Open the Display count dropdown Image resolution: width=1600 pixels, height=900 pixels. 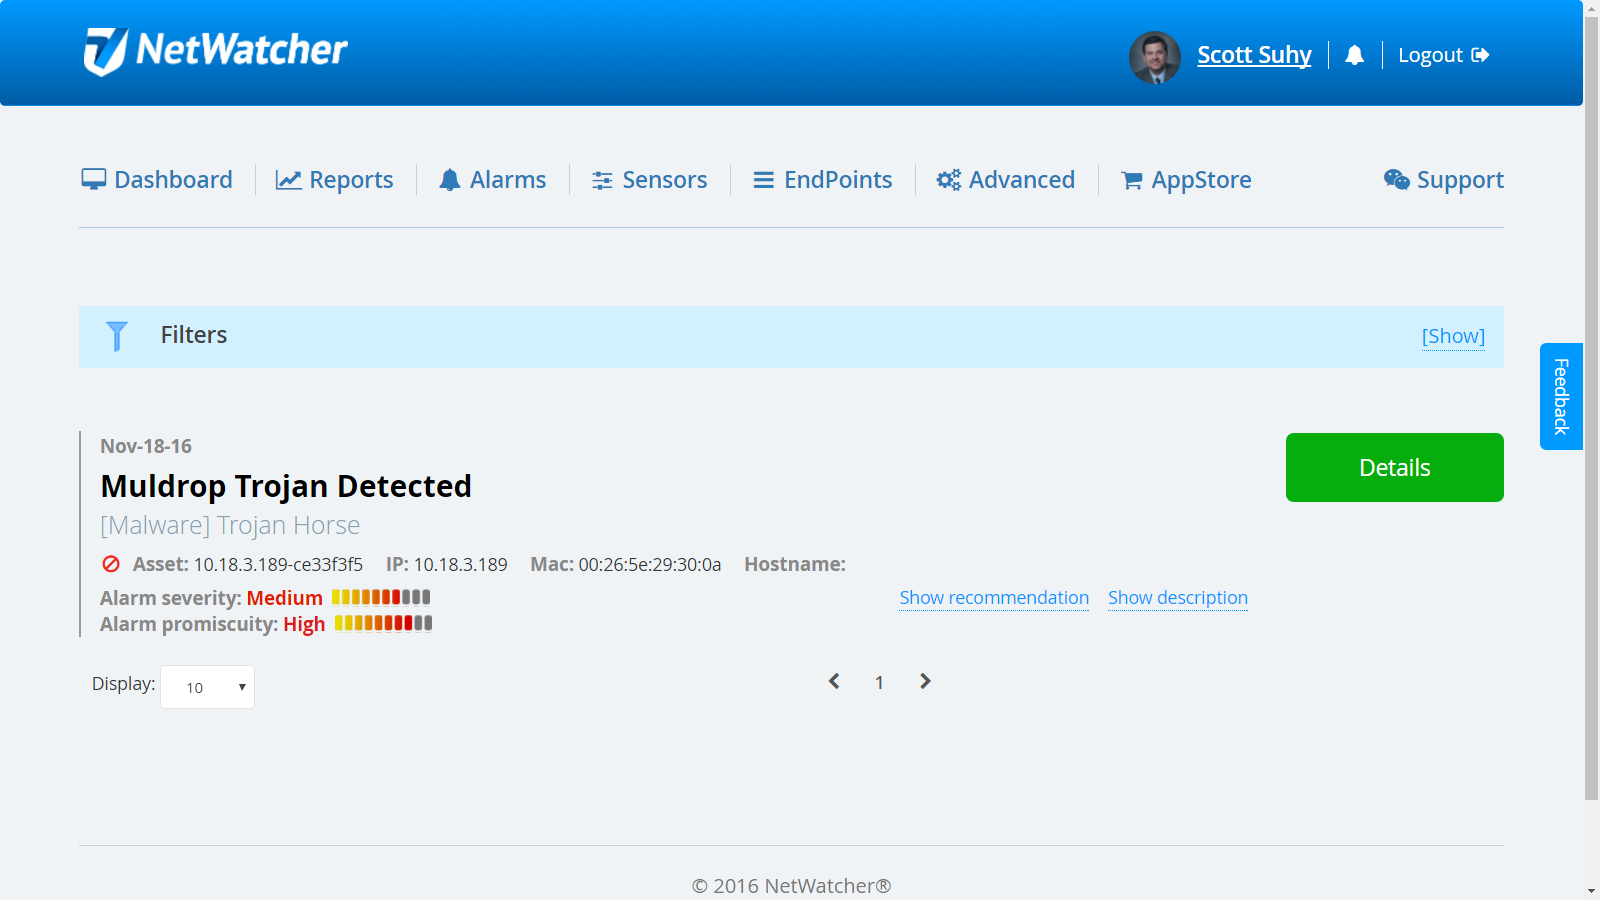pos(207,687)
